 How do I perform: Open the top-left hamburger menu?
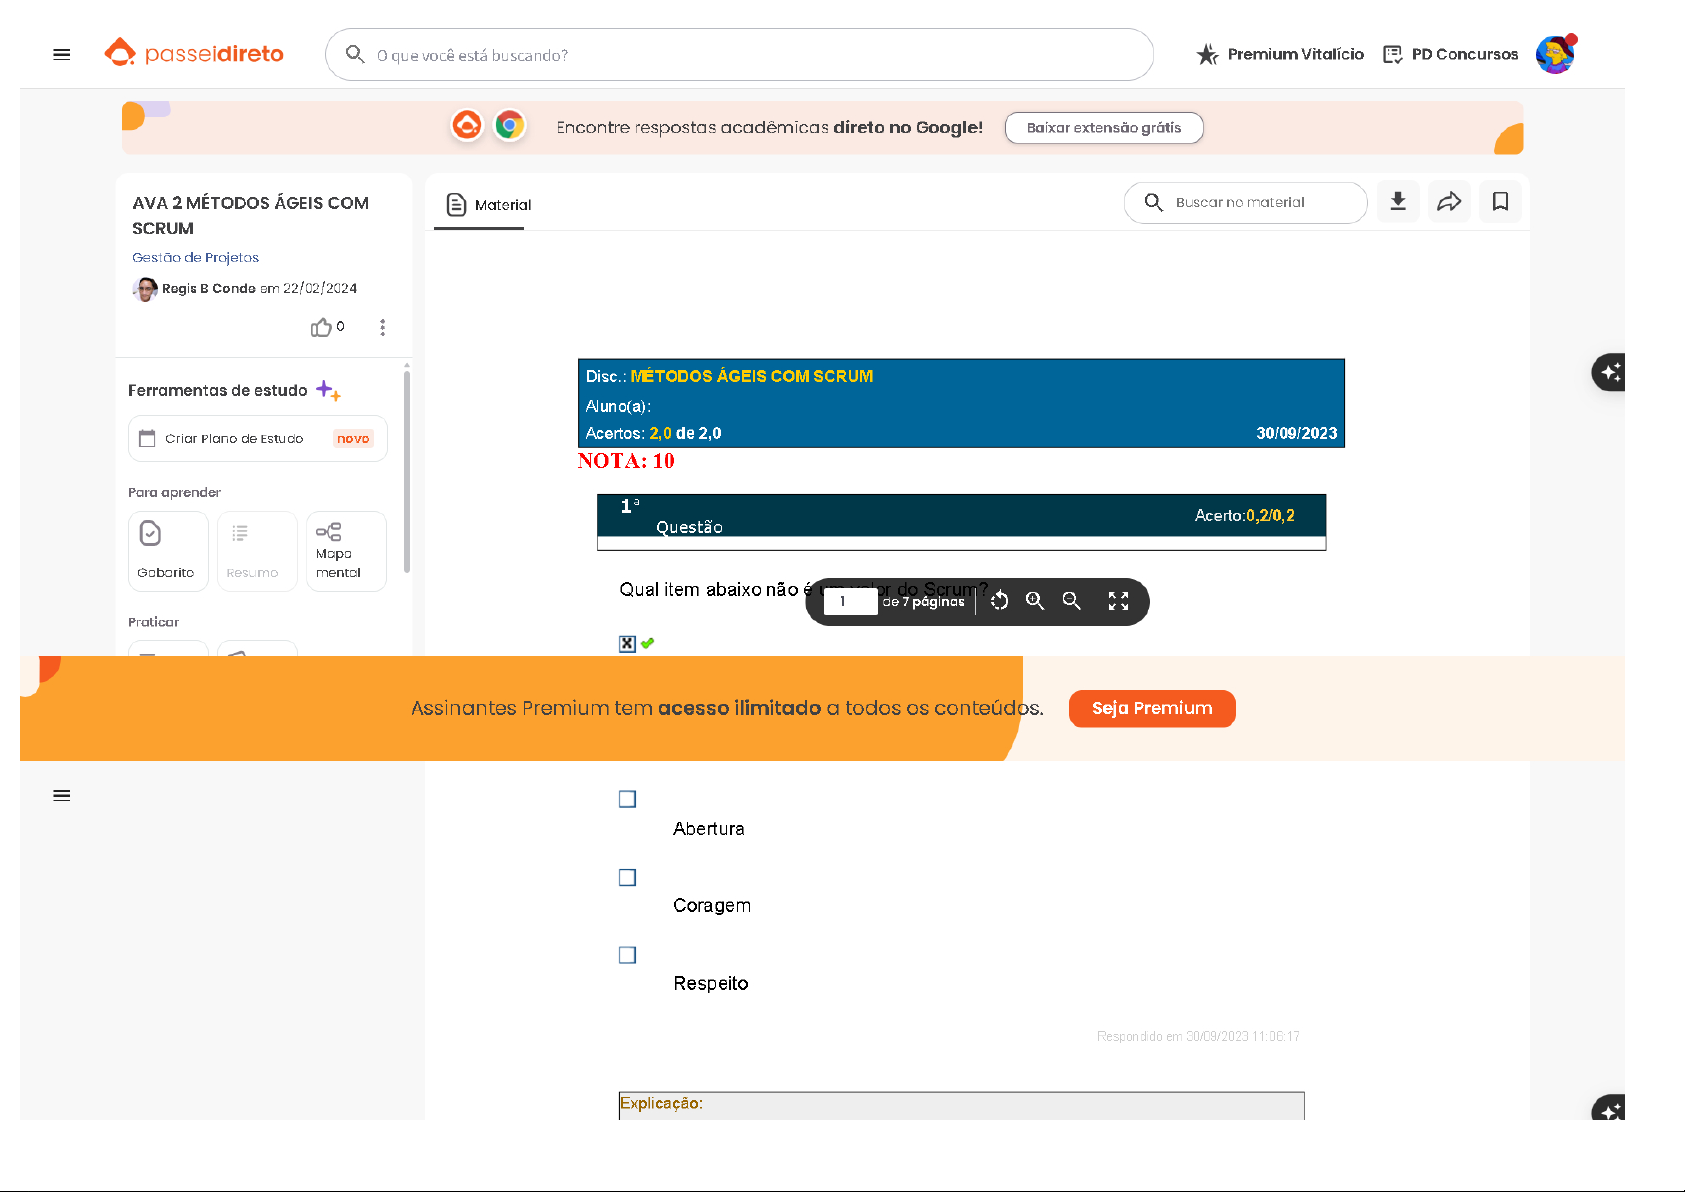pos(62,55)
